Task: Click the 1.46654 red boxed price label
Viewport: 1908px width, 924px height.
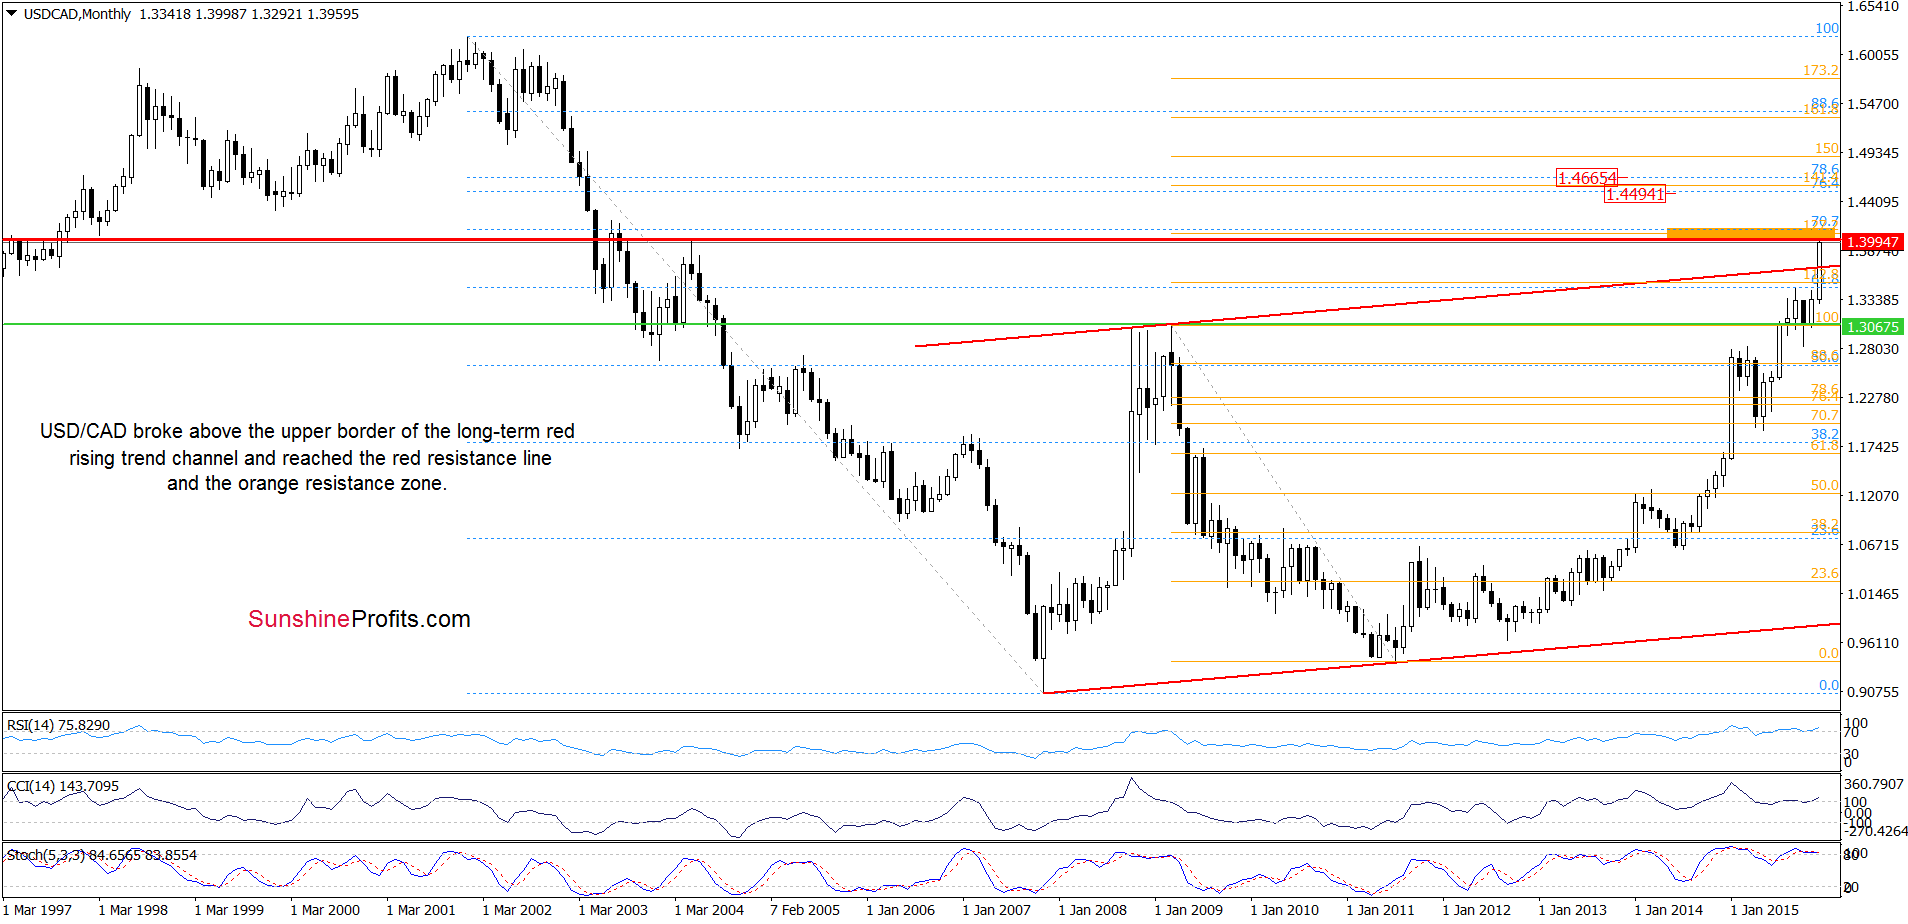Action: tap(1587, 178)
